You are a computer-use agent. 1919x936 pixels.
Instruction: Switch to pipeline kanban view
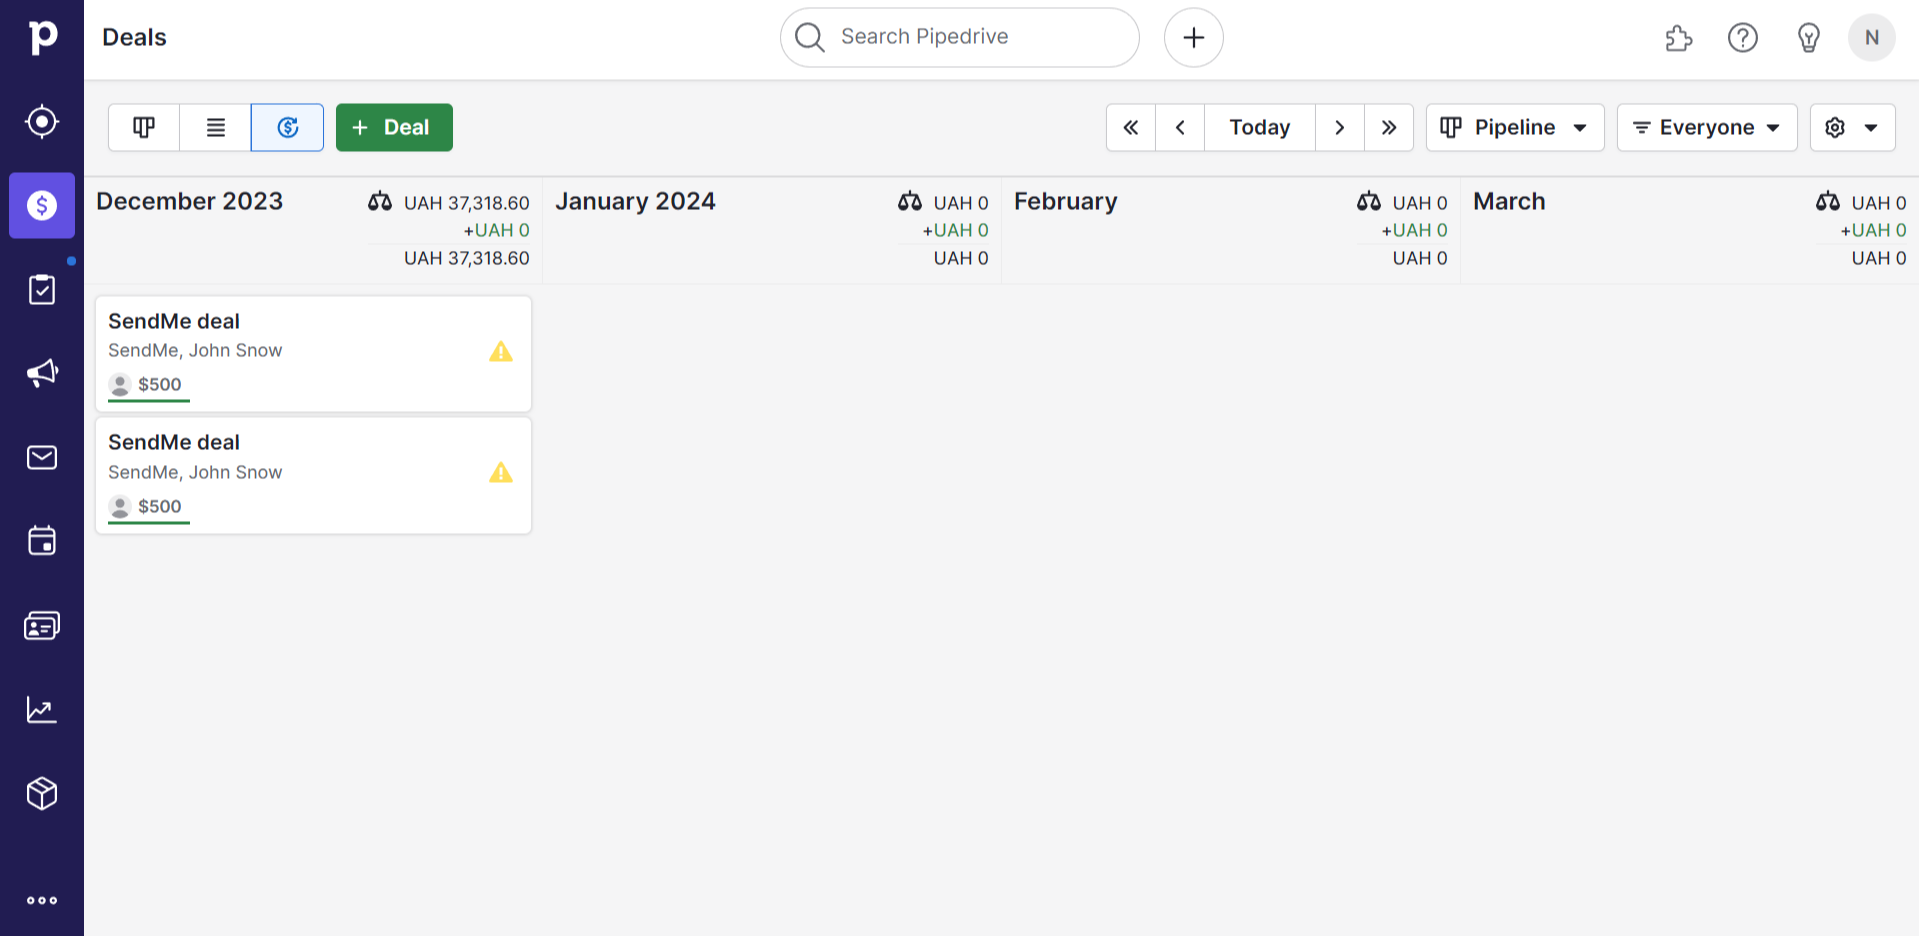pyautogui.click(x=144, y=128)
